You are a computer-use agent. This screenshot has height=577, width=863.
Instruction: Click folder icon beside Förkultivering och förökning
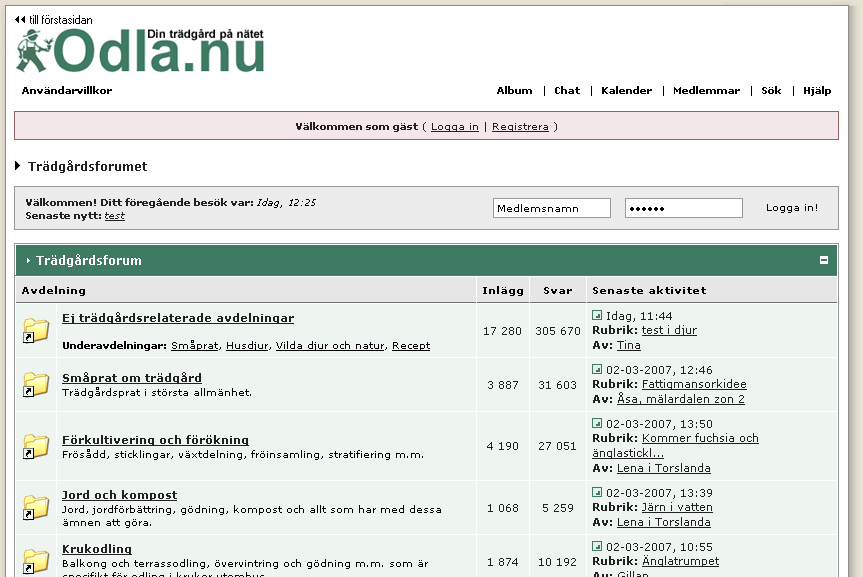coord(36,446)
